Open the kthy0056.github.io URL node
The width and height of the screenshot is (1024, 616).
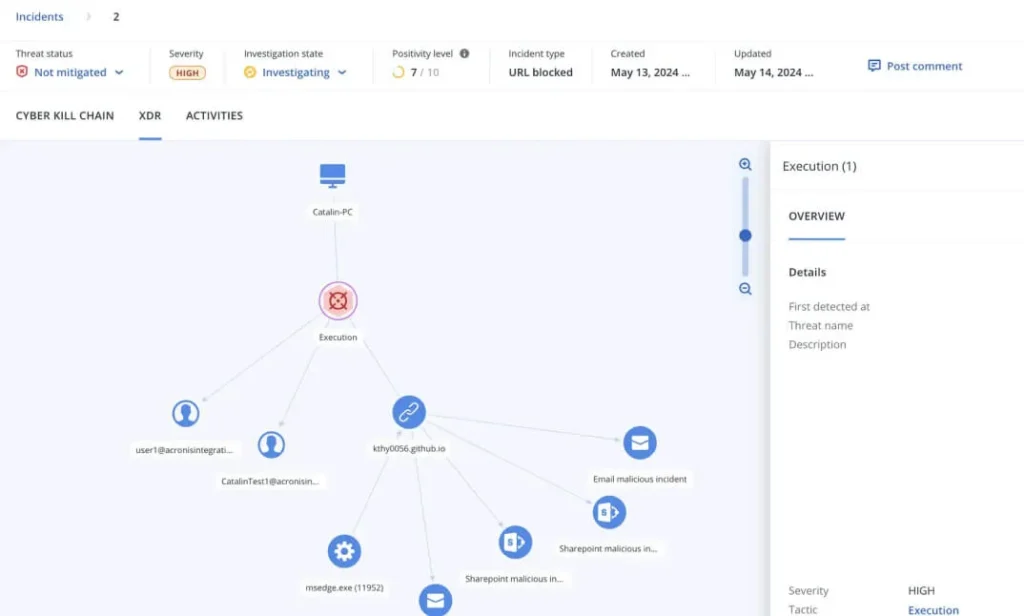click(x=408, y=411)
